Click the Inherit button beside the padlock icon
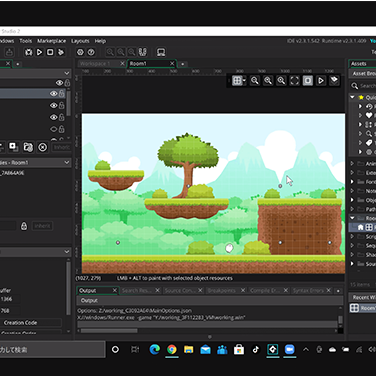Viewport: 376px width, 376px height. tap(42, 226)
